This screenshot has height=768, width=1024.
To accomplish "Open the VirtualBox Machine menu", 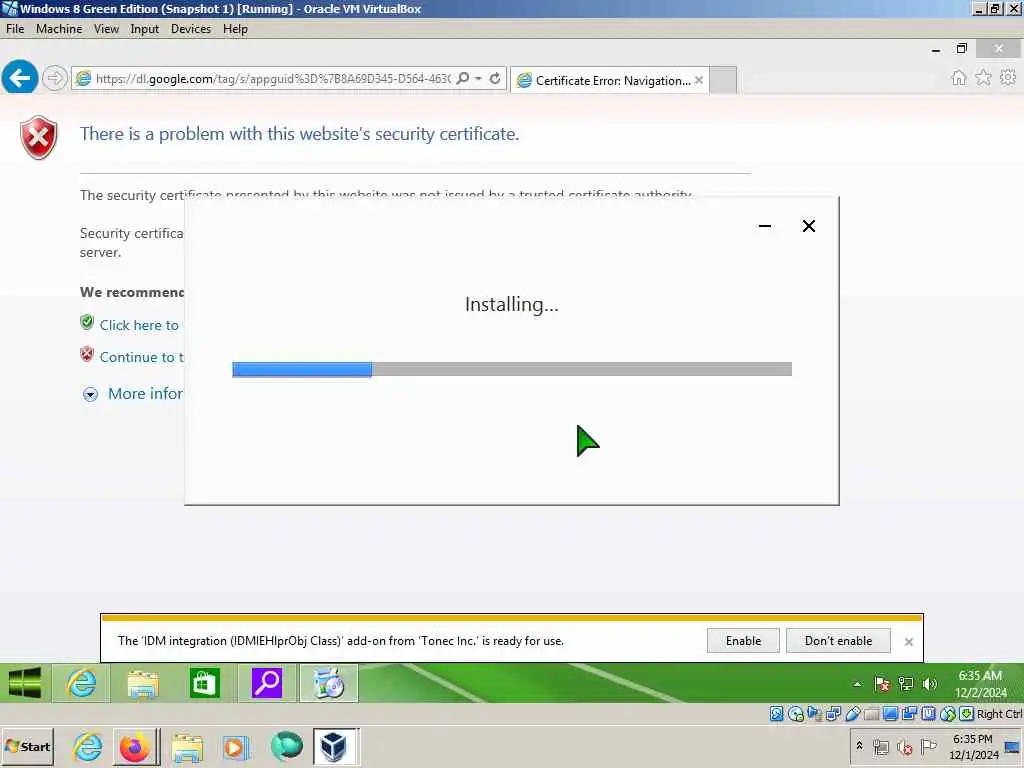I will pos(59,29).
